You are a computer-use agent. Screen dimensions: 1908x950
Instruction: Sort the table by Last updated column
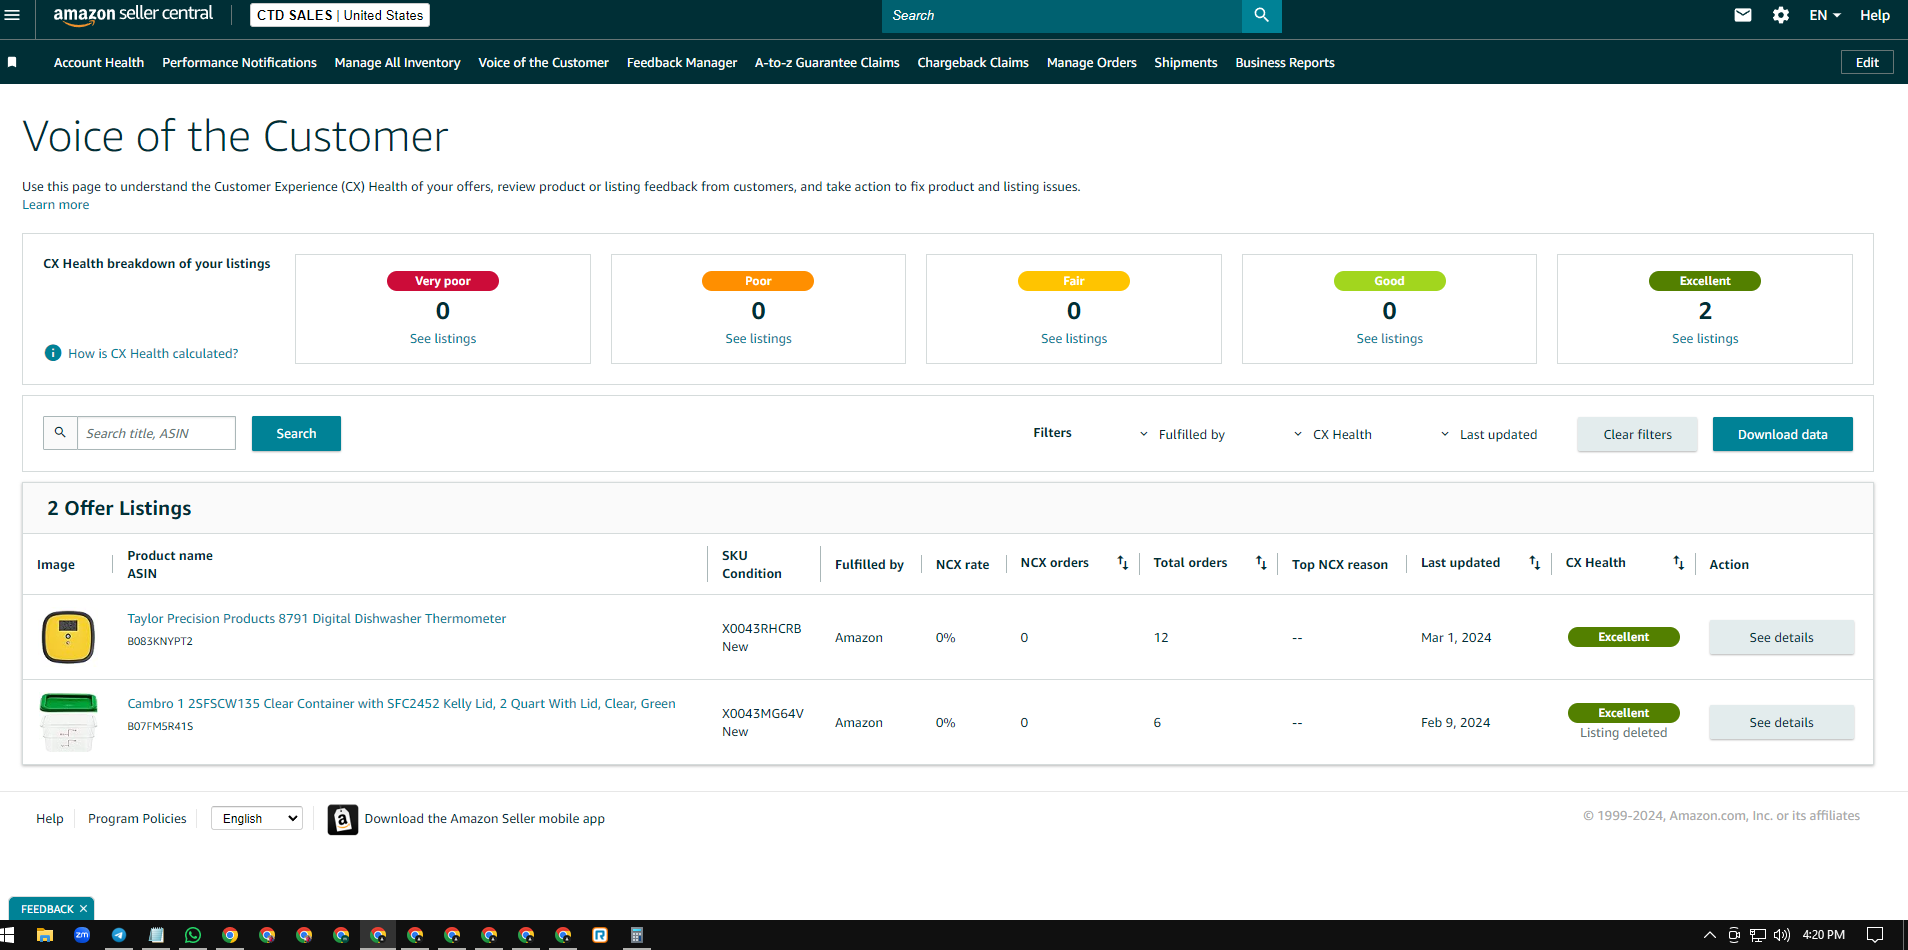(1535, 563)
